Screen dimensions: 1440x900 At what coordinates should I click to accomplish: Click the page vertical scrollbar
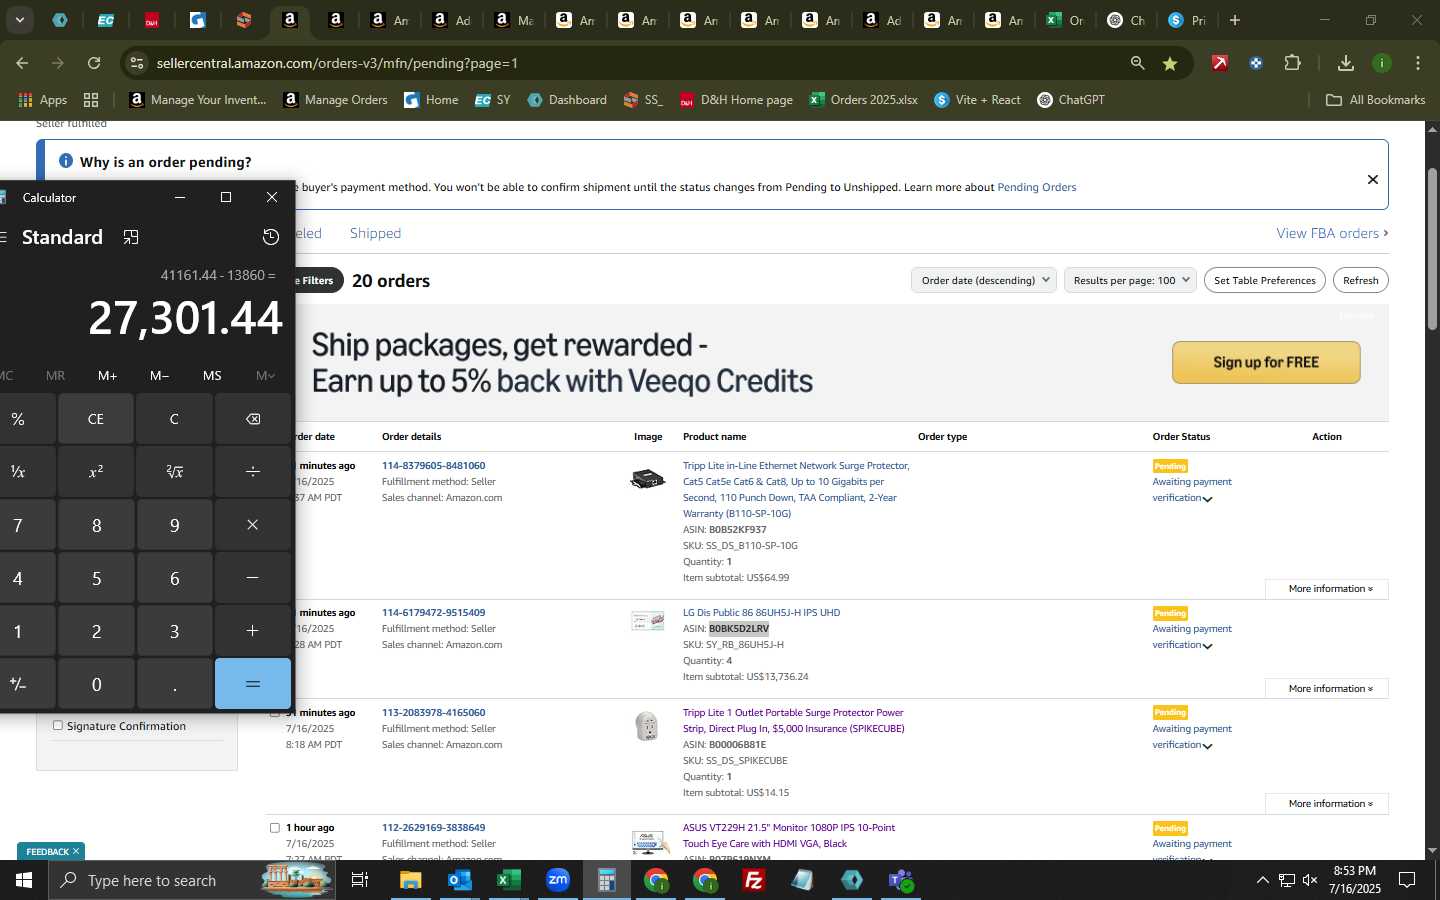pos(1432,250)
